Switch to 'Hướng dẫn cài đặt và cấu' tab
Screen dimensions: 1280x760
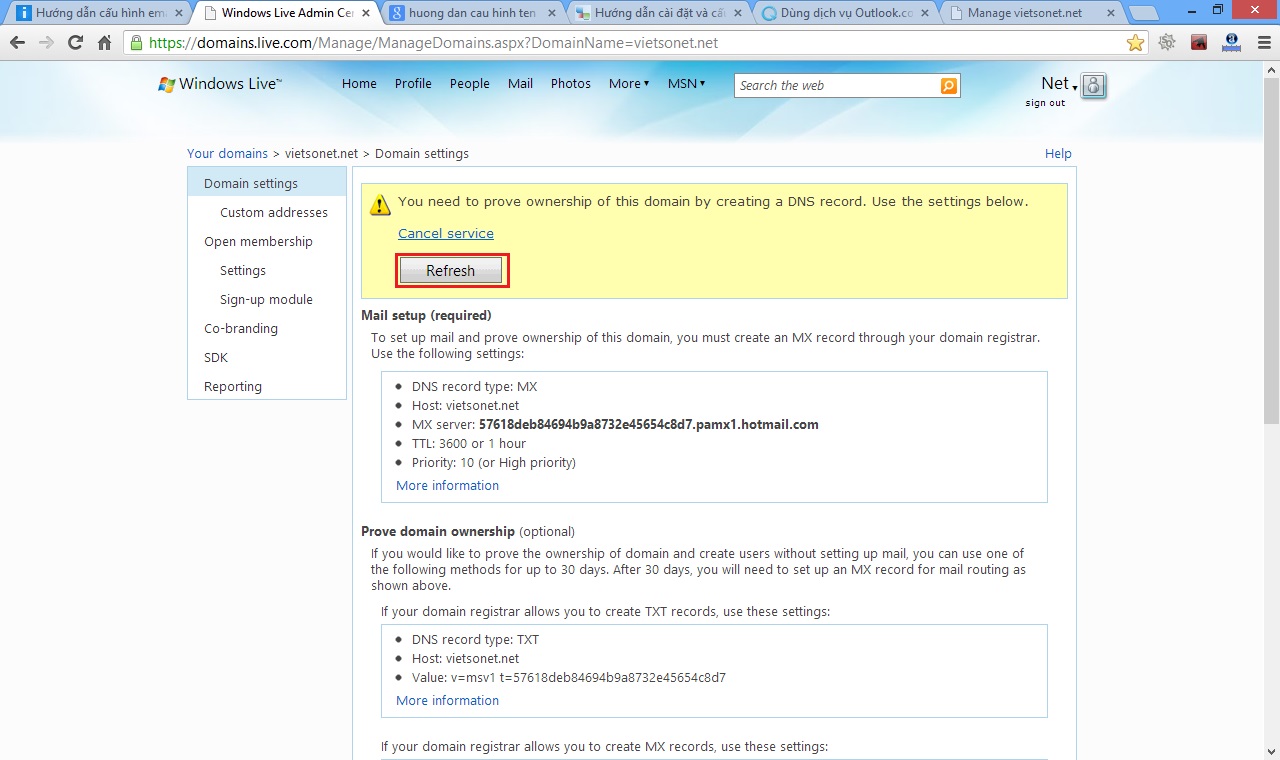click(657, 13)
